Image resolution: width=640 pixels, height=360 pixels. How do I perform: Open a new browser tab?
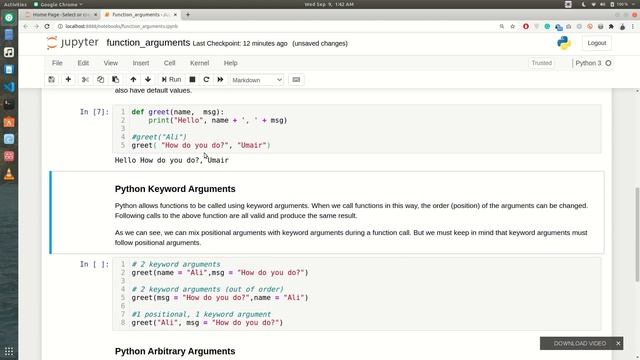(x=188, y=14)
